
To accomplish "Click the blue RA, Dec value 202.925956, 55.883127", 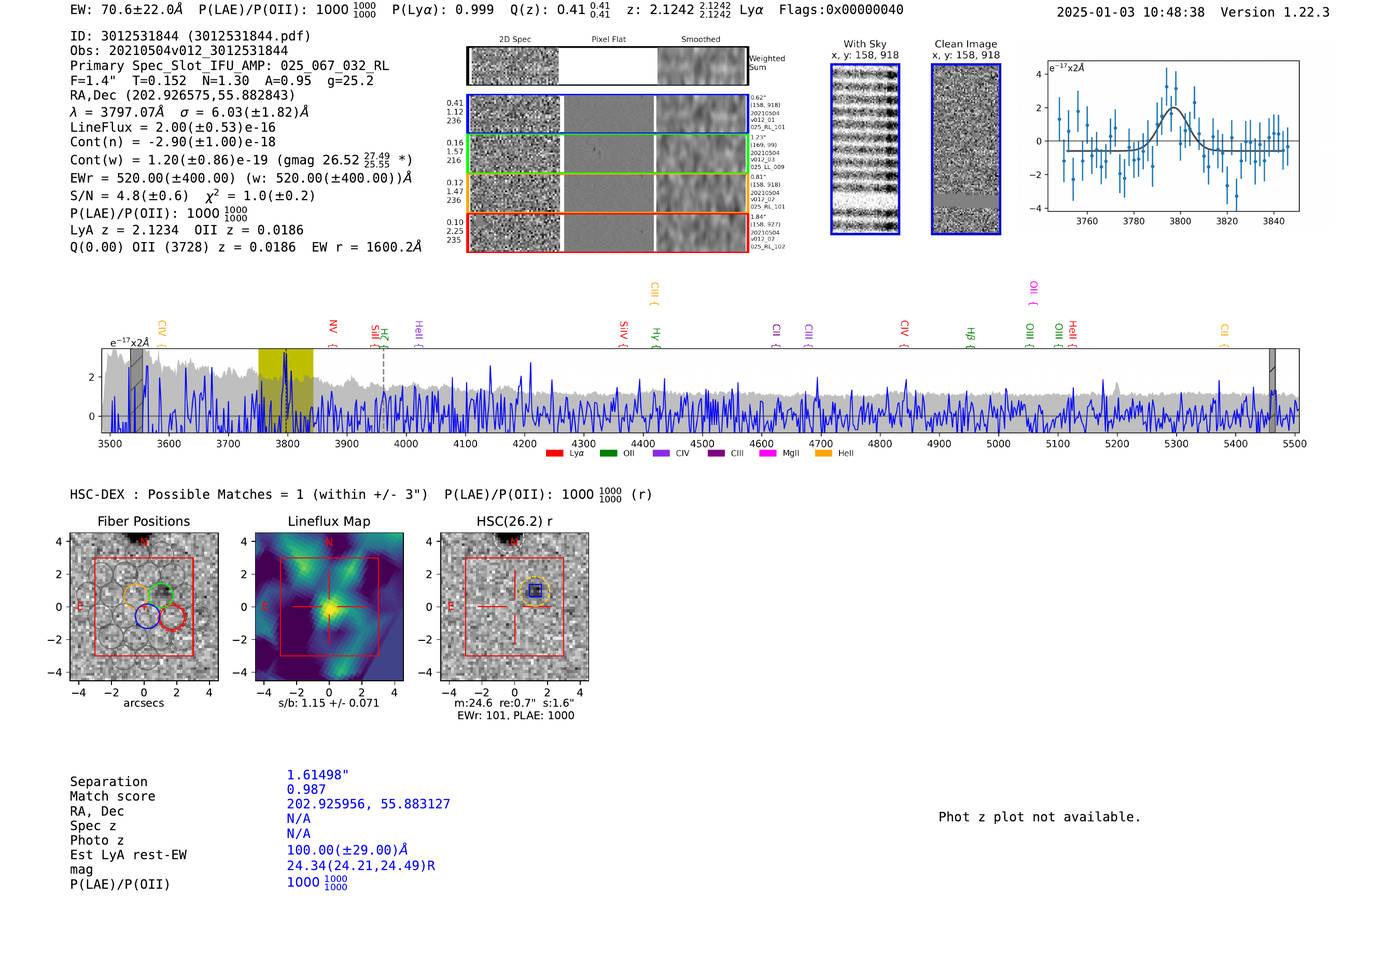I will [x=368, y=804].
